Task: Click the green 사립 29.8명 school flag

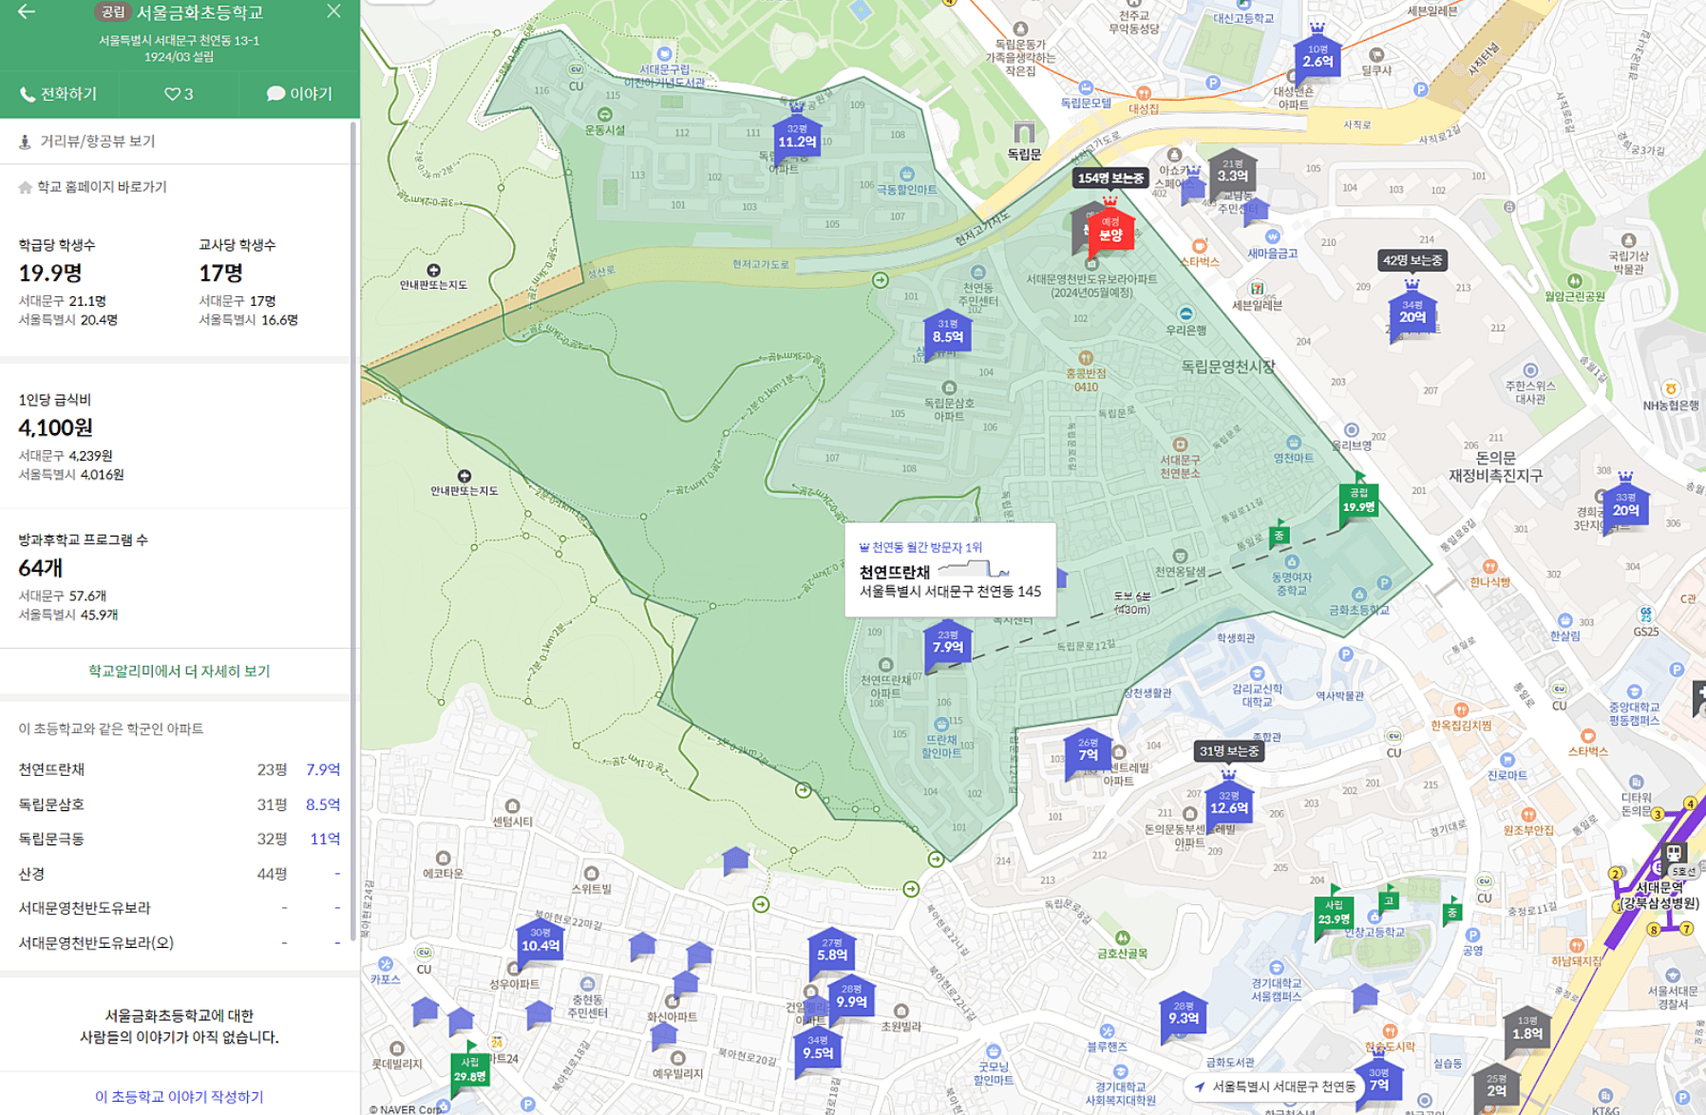Action: [x=469, y=1072]
